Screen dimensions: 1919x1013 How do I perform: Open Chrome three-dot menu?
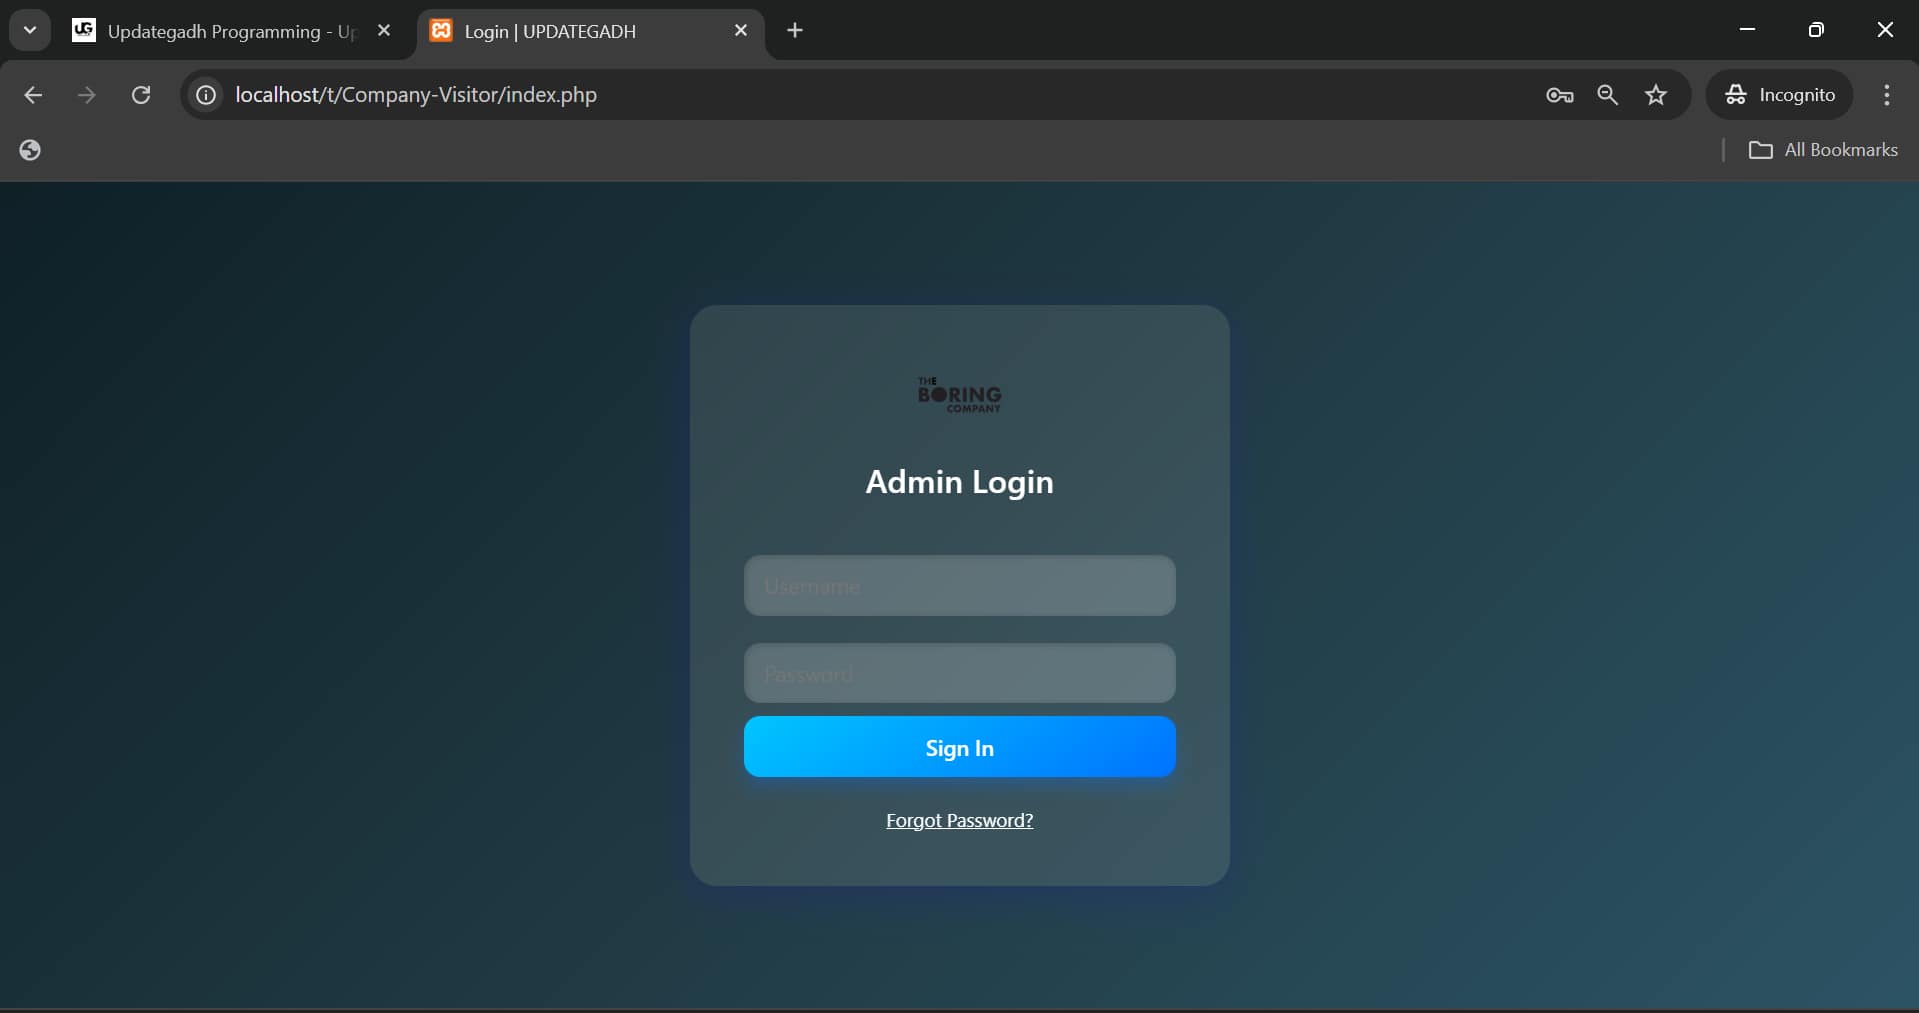1886,95
